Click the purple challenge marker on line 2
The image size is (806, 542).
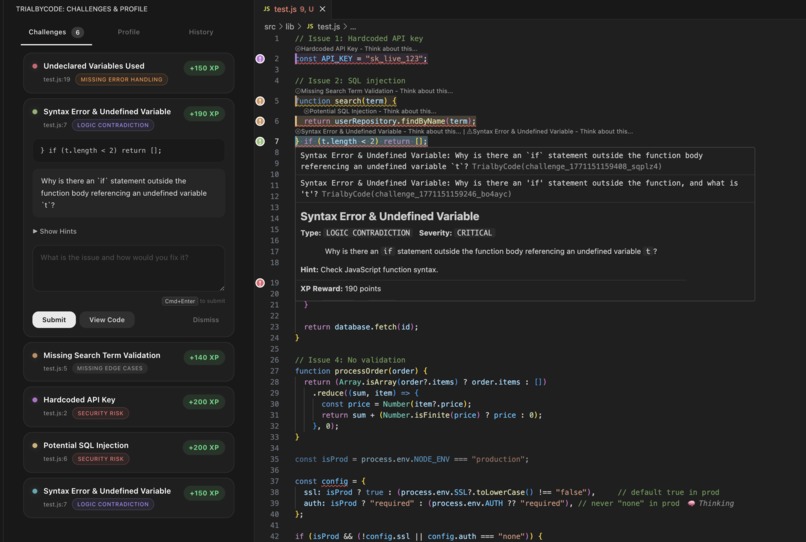pos(260,59)
